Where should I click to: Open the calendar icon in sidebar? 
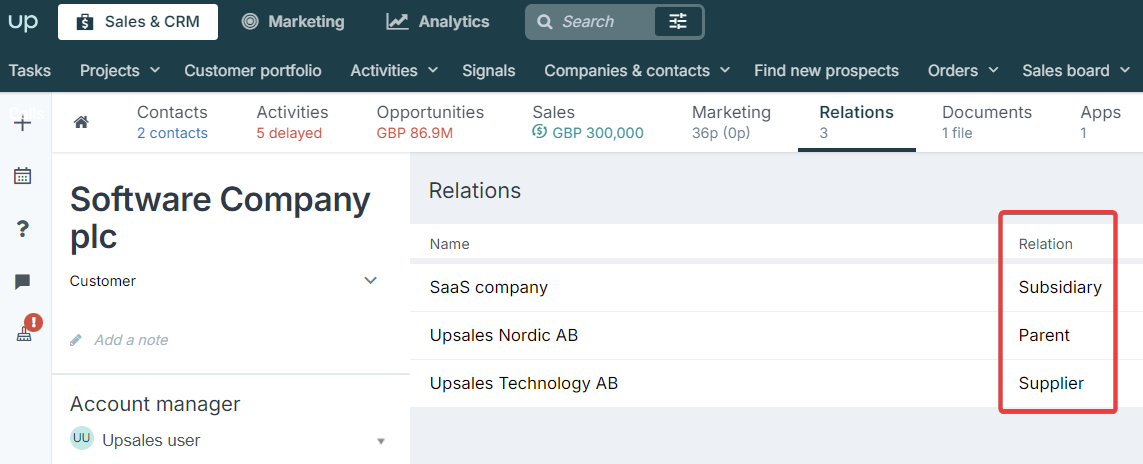[x=23, y=176]
